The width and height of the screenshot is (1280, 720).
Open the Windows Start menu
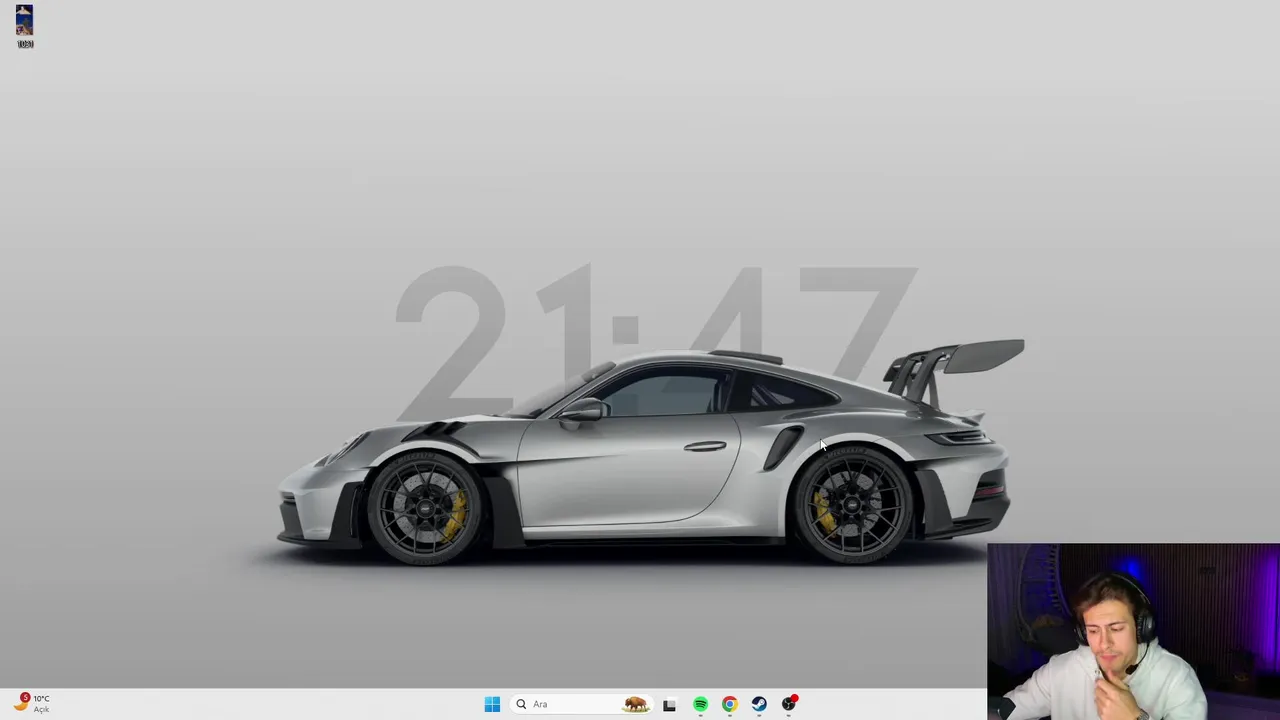click(x=492, y=704)
